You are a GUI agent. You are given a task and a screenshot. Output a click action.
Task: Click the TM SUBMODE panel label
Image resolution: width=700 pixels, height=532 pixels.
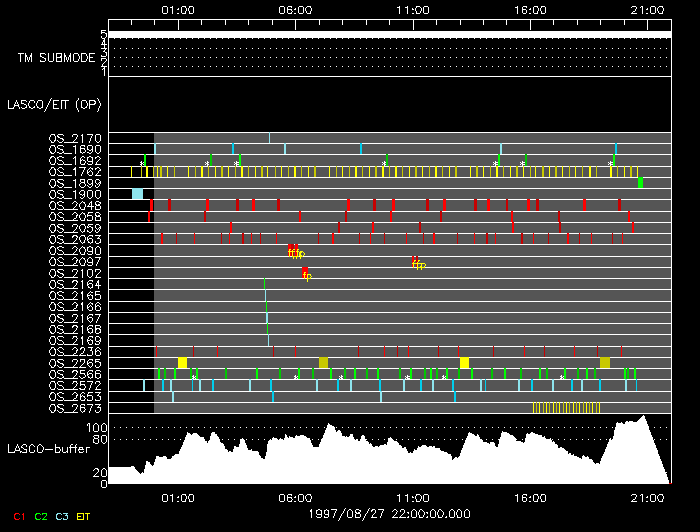tap(56, 57)
